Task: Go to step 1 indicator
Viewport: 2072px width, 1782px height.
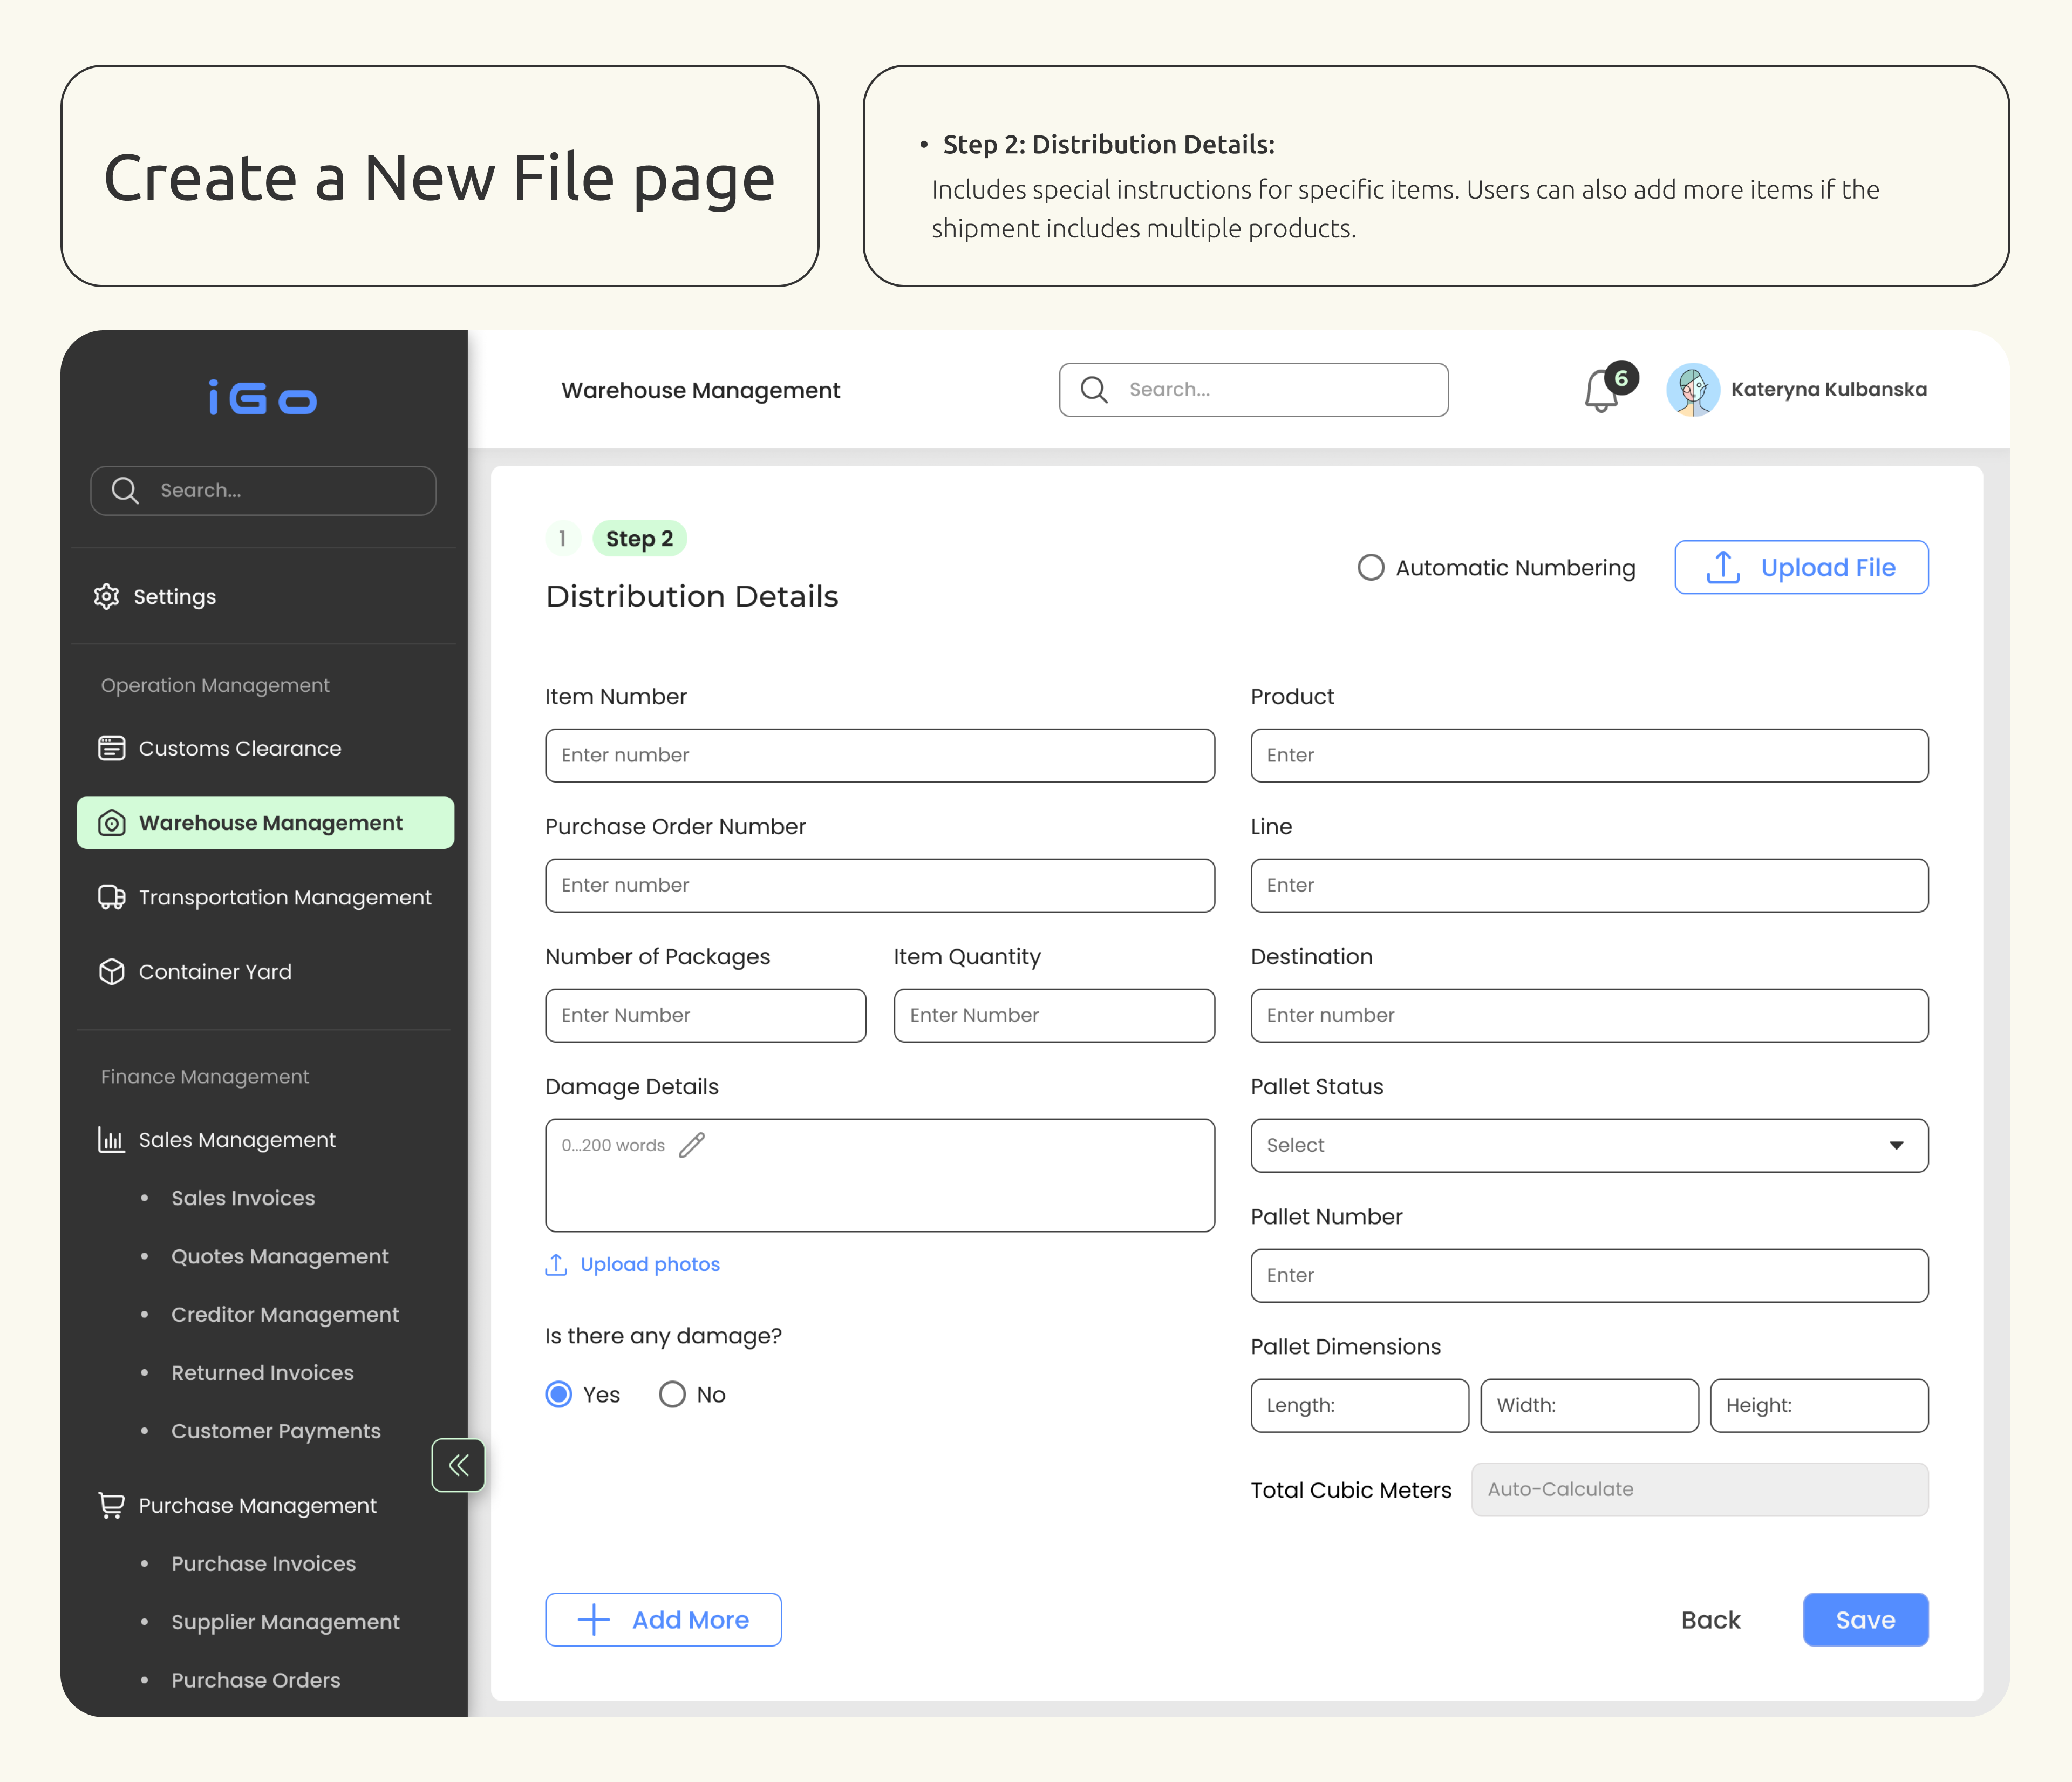Action: pos(562,539)
